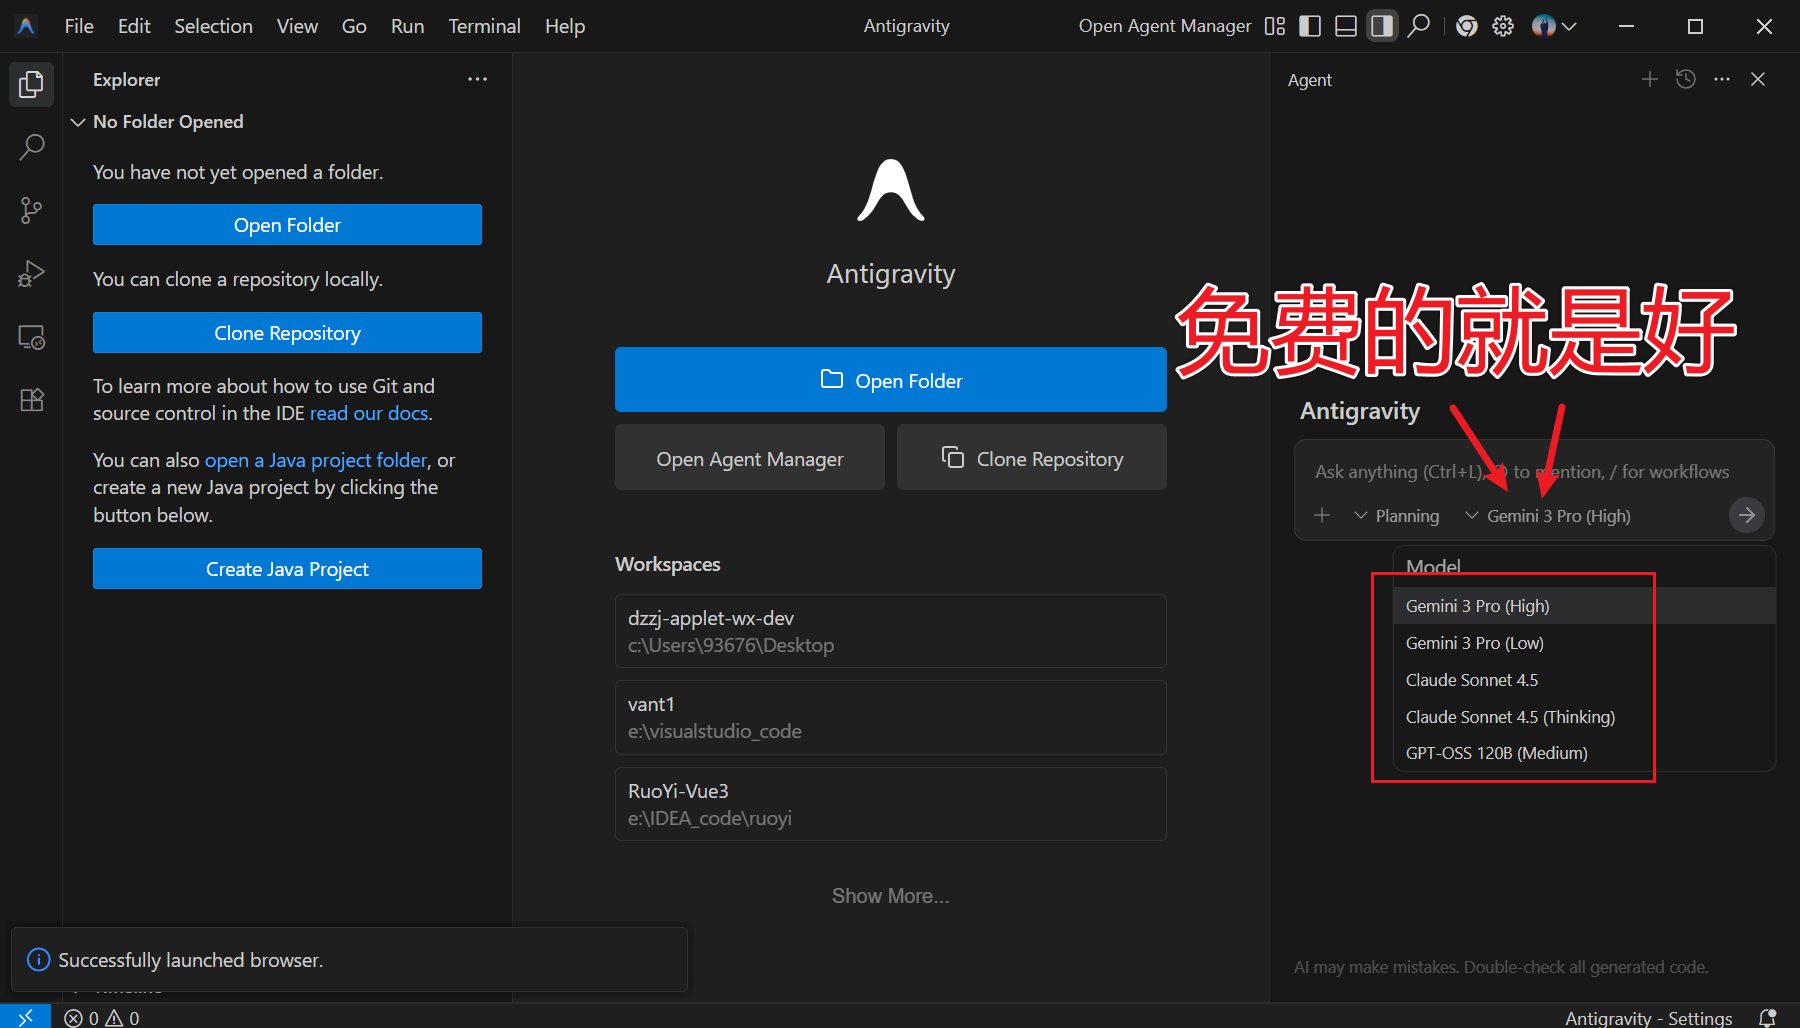Toggle the primary side bar layout button
The height and width of the screenshot is (1028, 1800).
pyautogui.click(x=1310, y=26)
